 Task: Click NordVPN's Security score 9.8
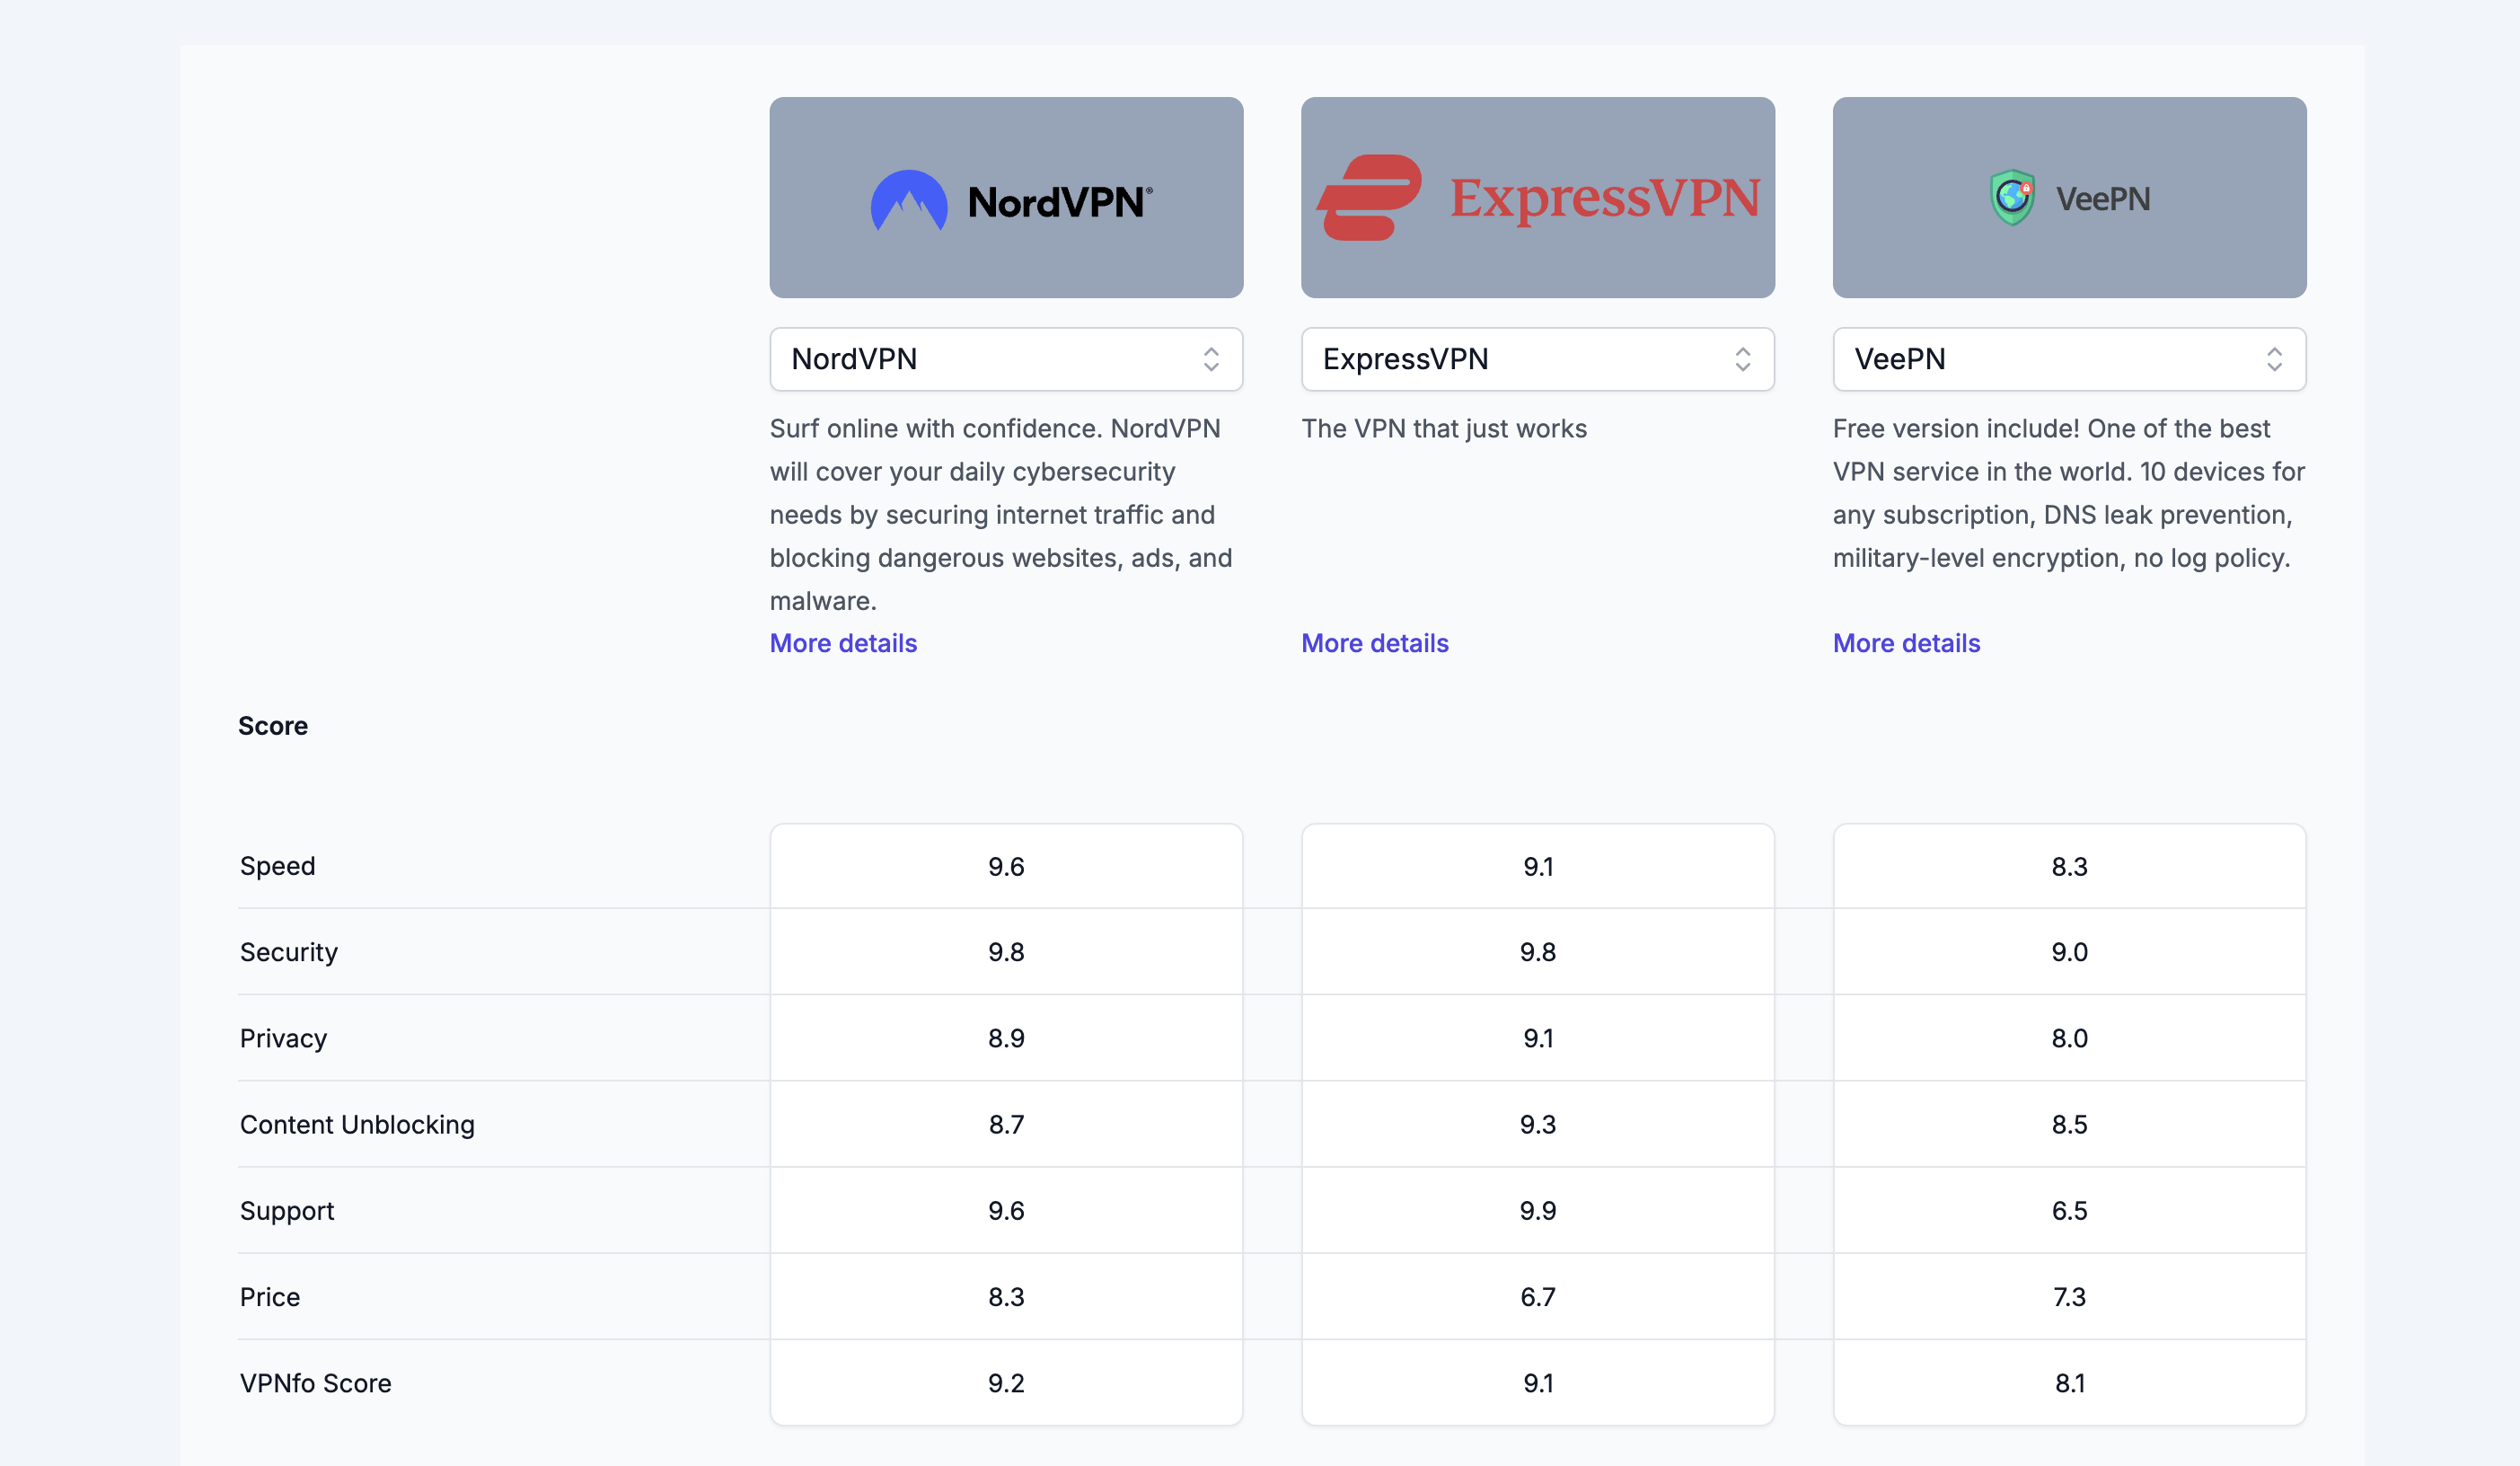(x=1006, y=952)
